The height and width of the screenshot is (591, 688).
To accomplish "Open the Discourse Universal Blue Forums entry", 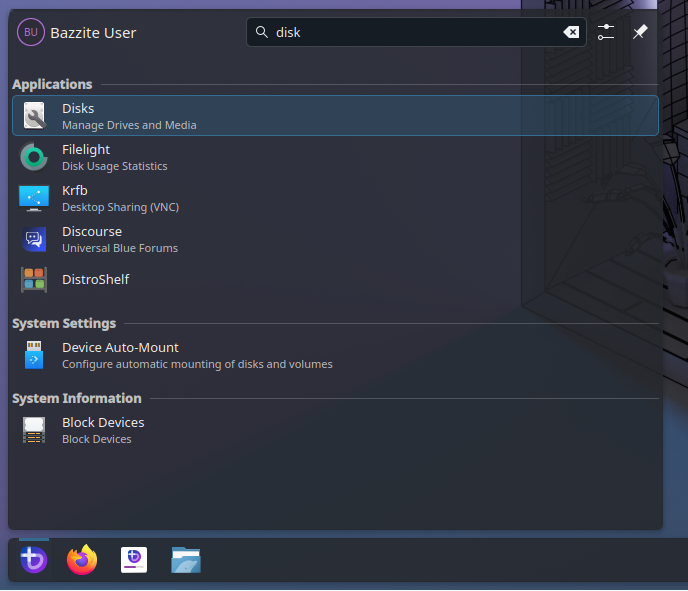I will (105, 239).
